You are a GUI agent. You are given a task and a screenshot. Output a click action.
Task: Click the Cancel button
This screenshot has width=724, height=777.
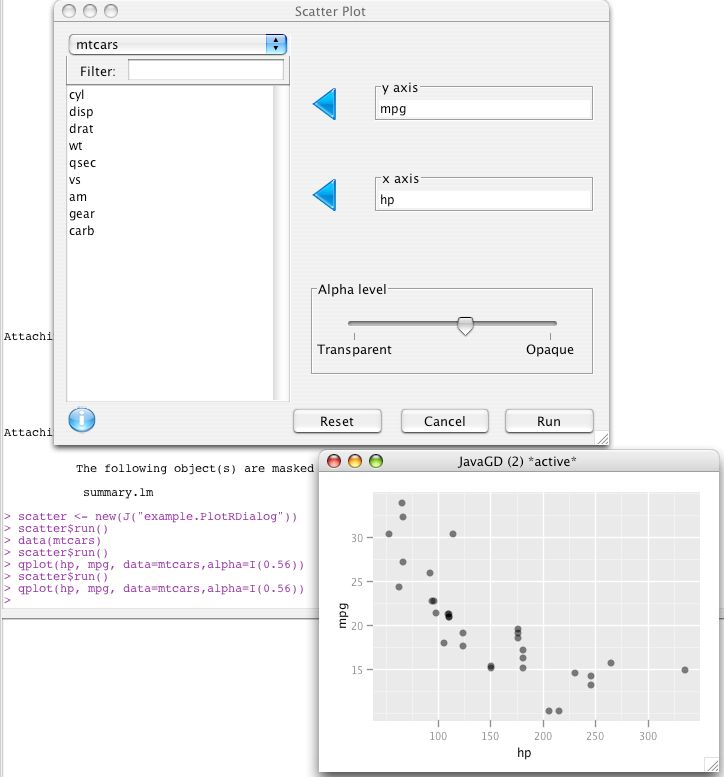click(445, 421)
